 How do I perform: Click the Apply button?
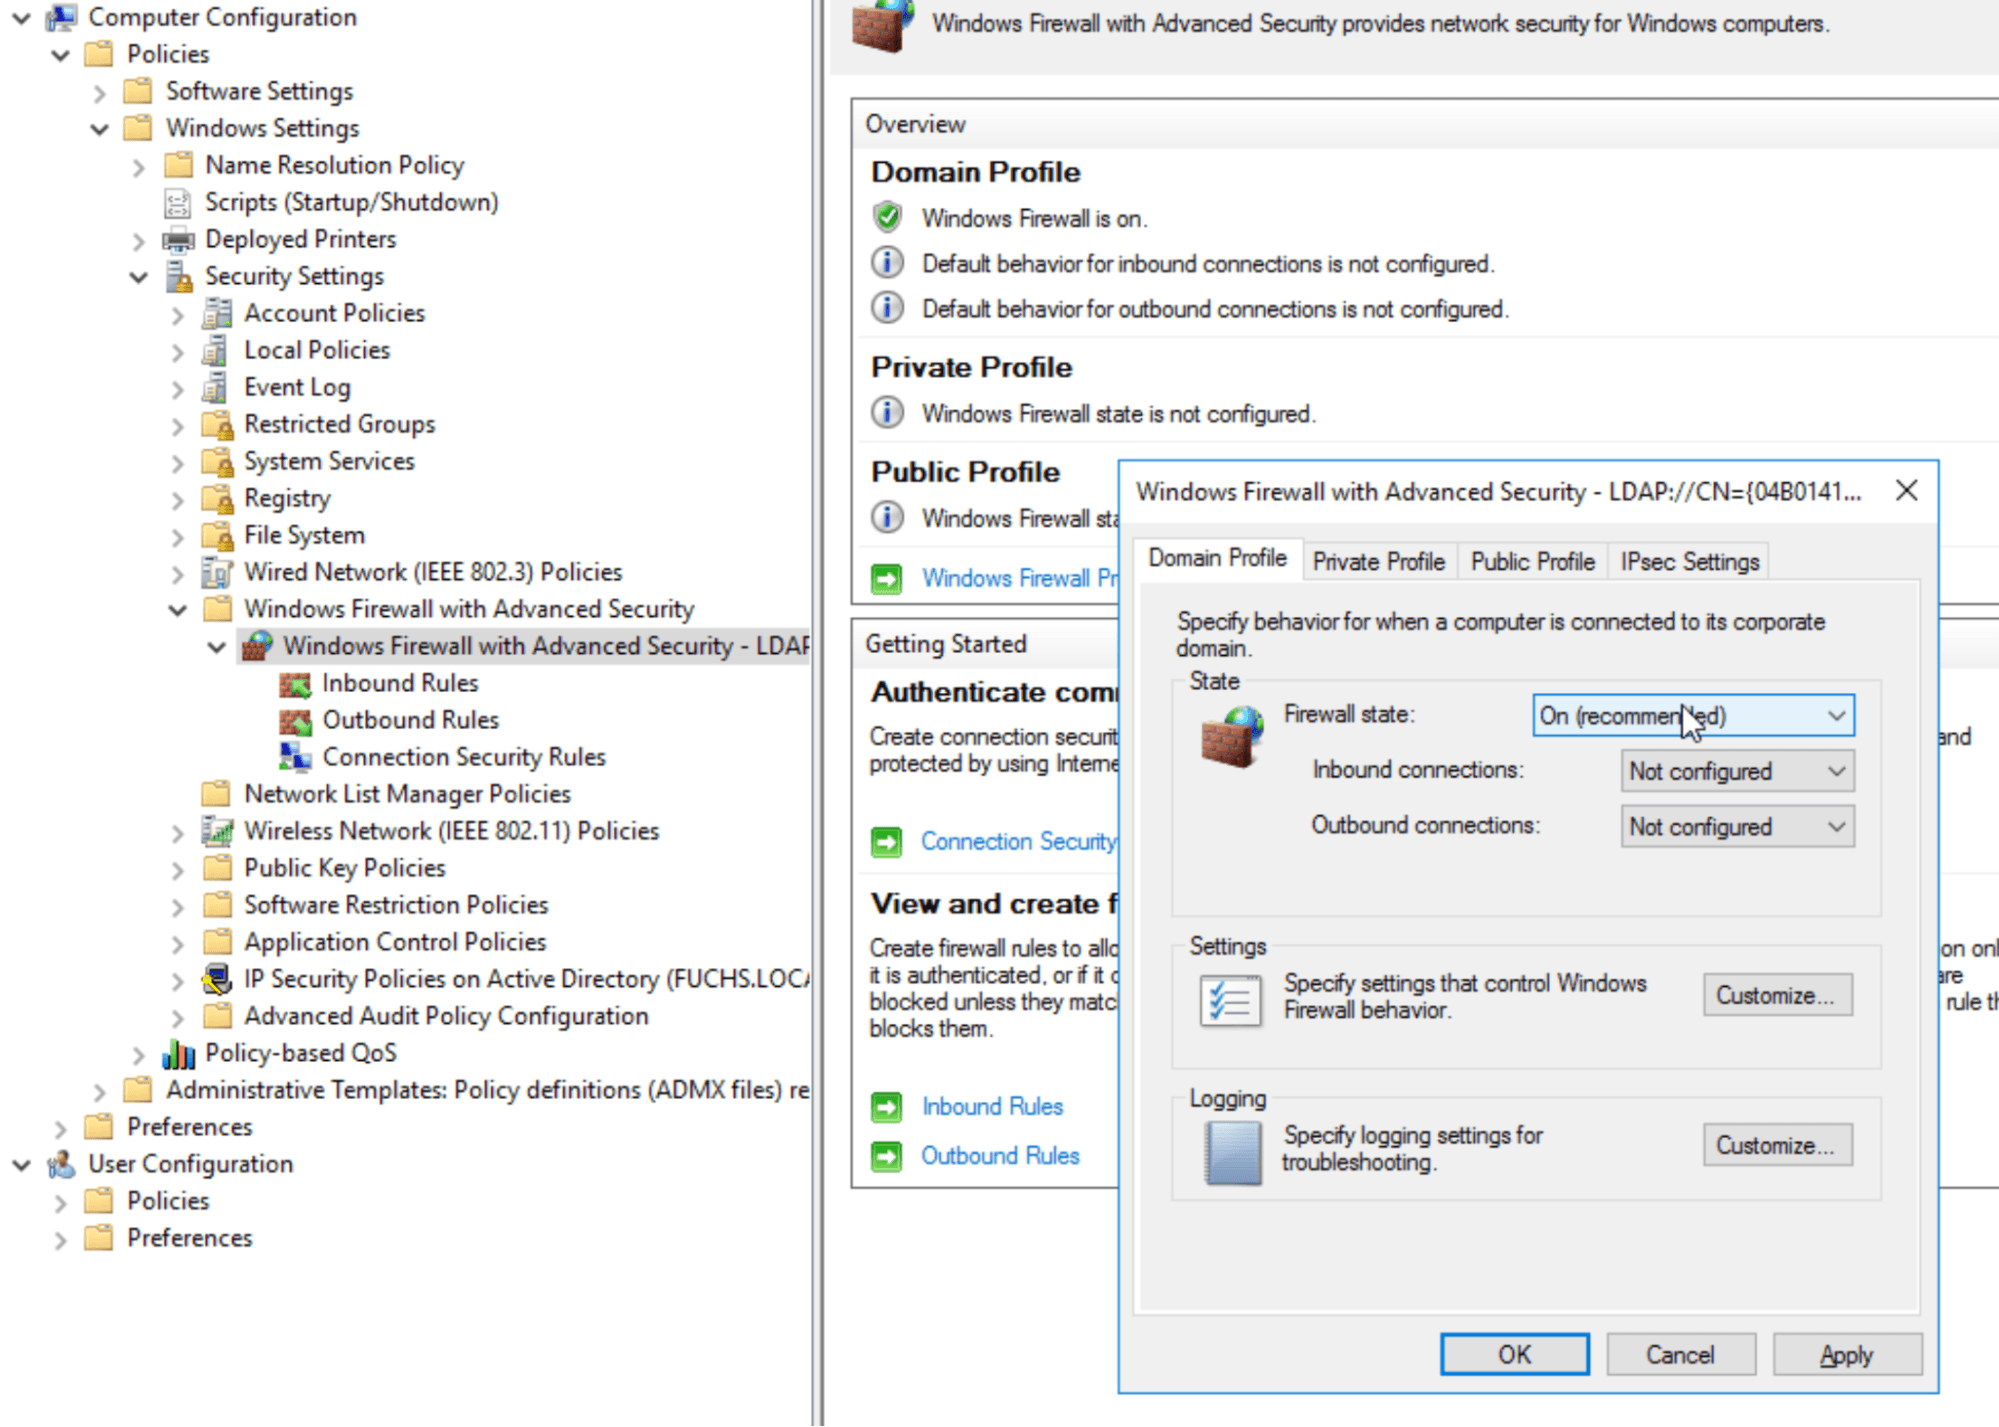click(x=1847, y=1354)
